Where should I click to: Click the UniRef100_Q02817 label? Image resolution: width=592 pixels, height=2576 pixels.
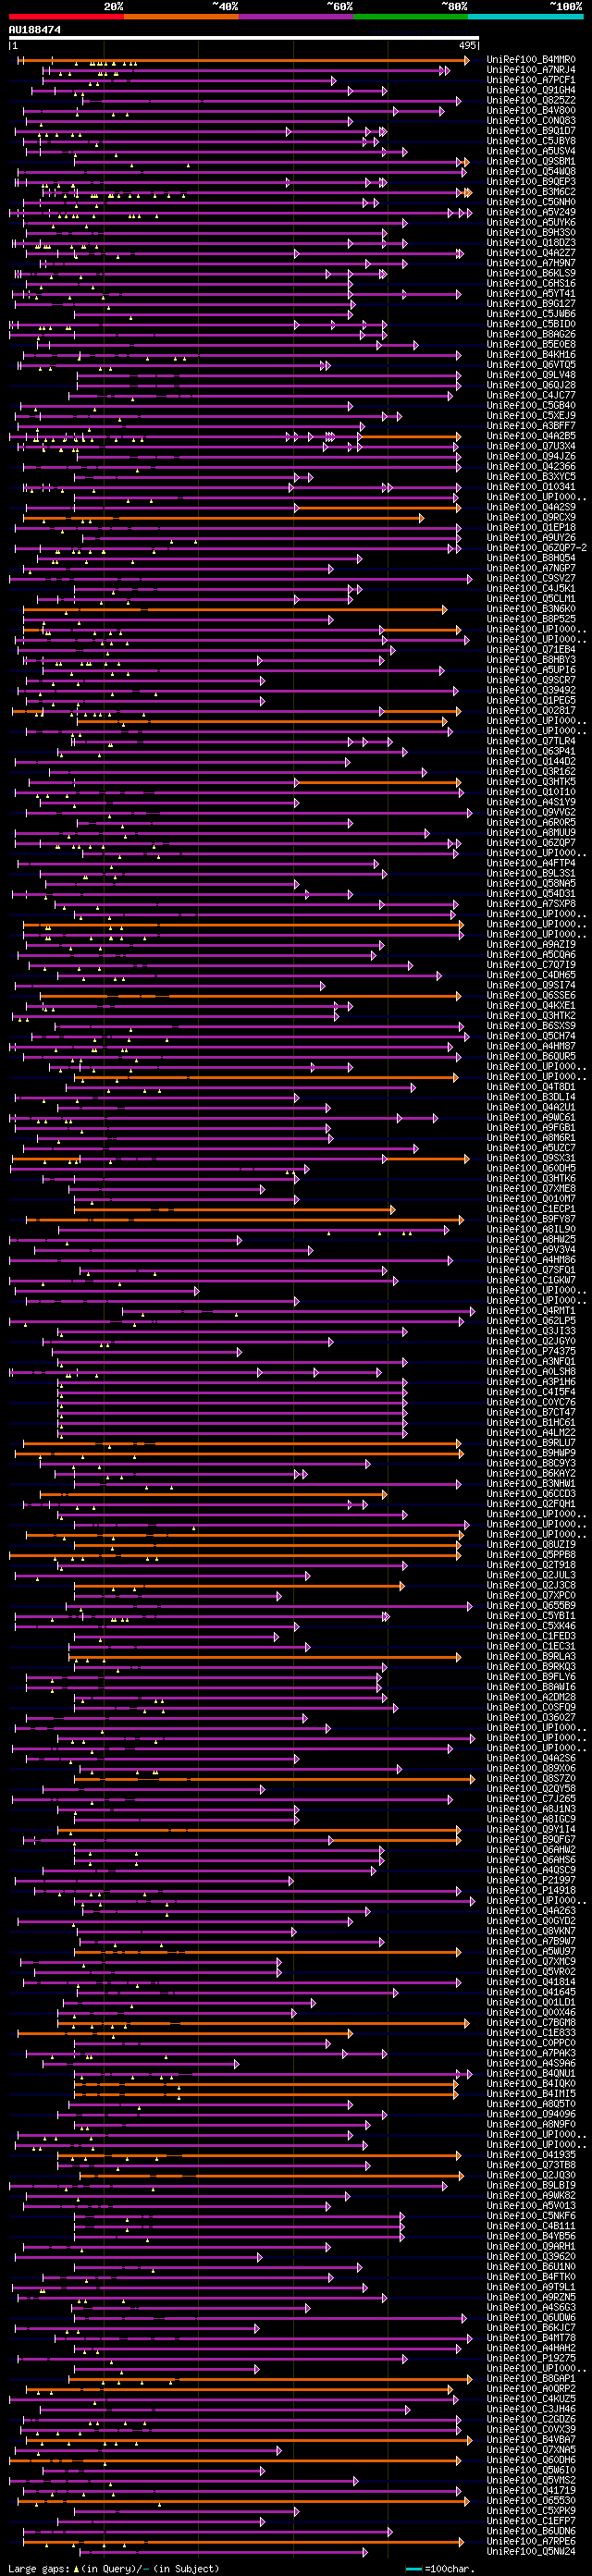point(531,711)
